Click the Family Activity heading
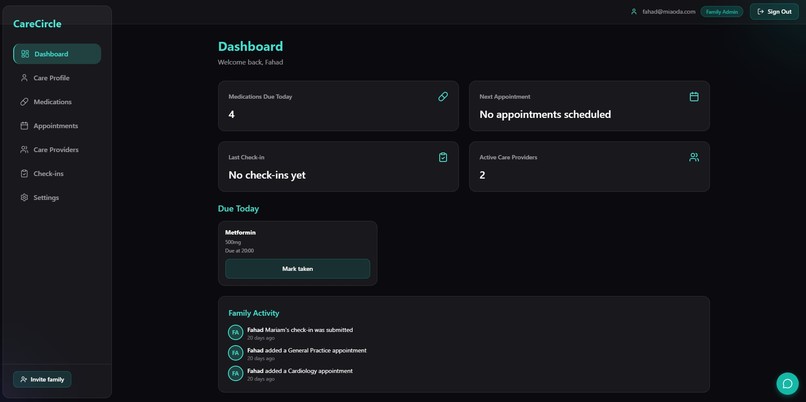Screen dimensions: 806x402 (254, 313)
